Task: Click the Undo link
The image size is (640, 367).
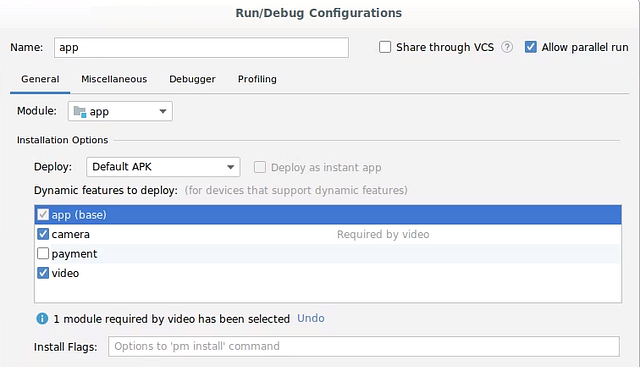Action: click(311, 318)
